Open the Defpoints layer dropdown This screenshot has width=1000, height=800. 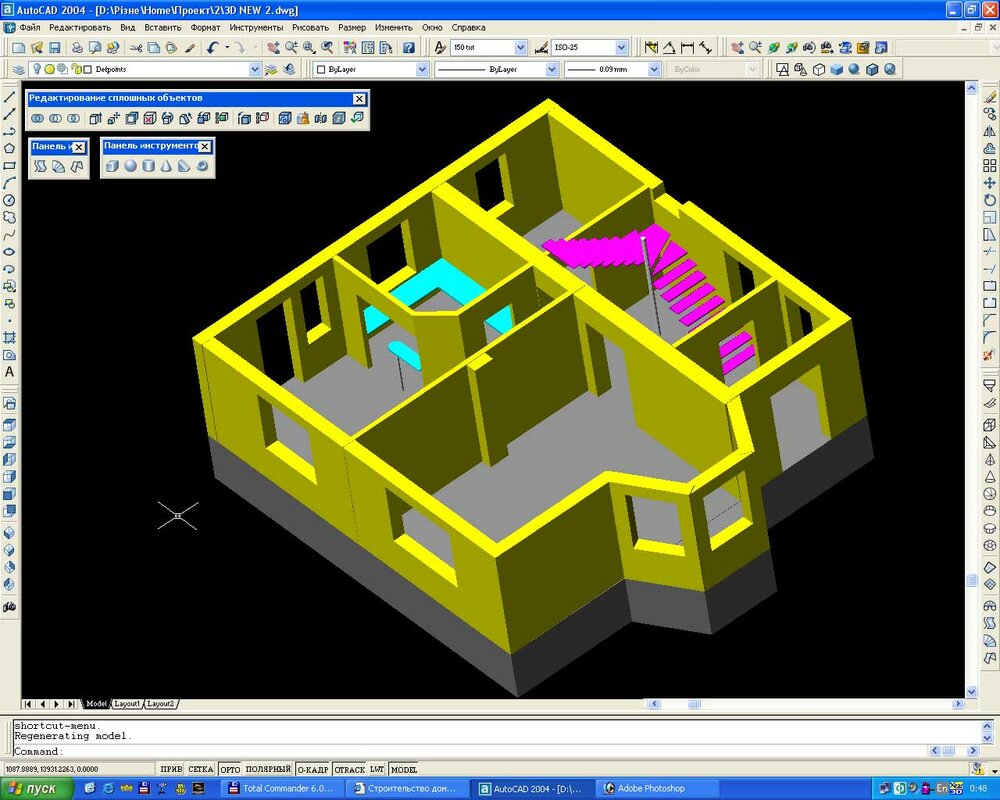pos(253,69)
